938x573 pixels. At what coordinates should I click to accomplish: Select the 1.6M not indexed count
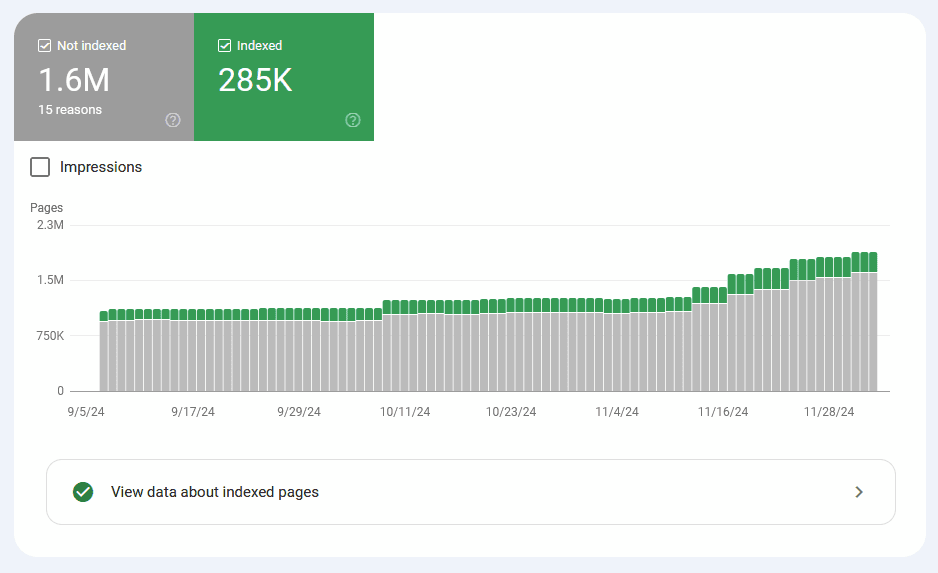point(74,80)
